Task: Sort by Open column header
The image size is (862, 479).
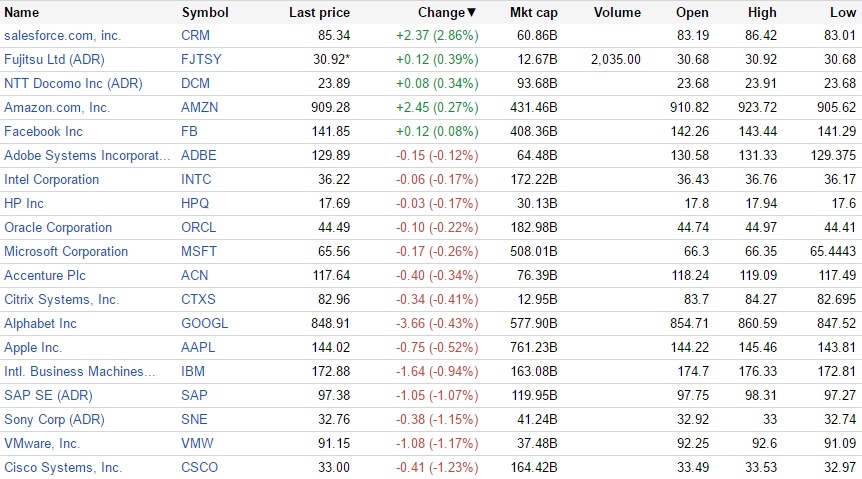Action: coord(692,13)
